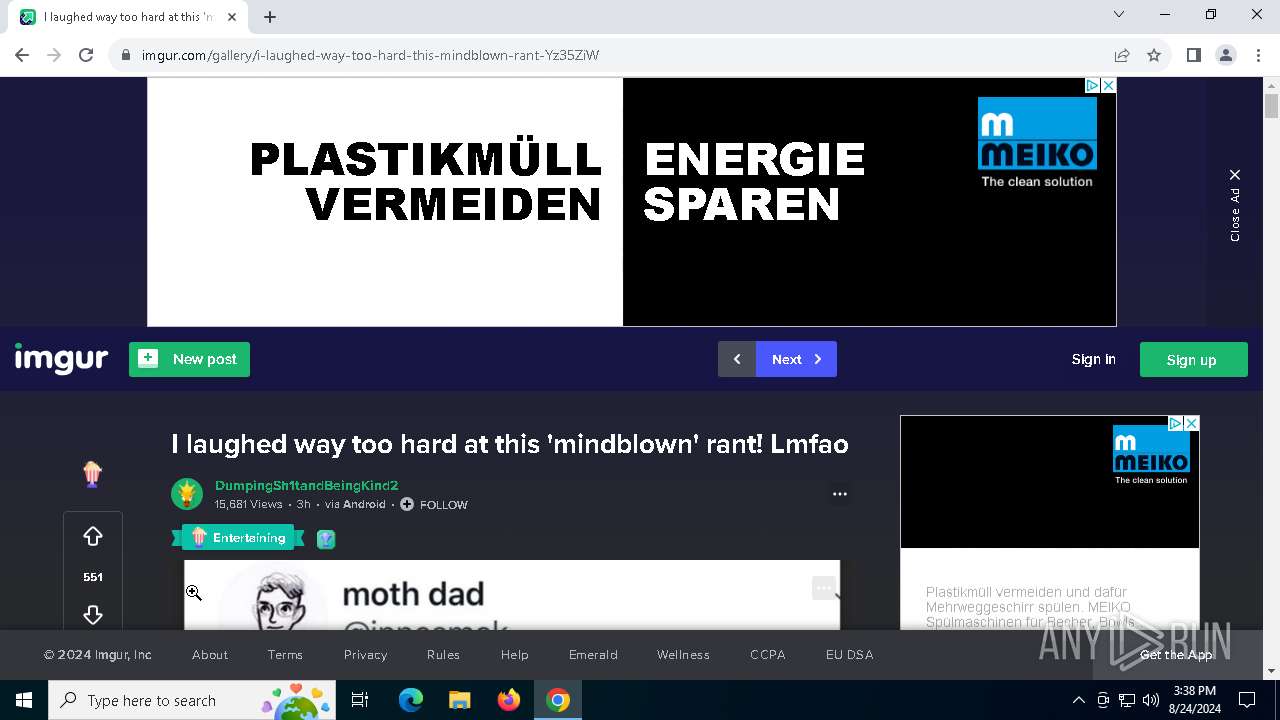Click the MEIKO logo in top banner
Image resolution: width=1280 pixels, height=720 pixels.
point(1037,142)
